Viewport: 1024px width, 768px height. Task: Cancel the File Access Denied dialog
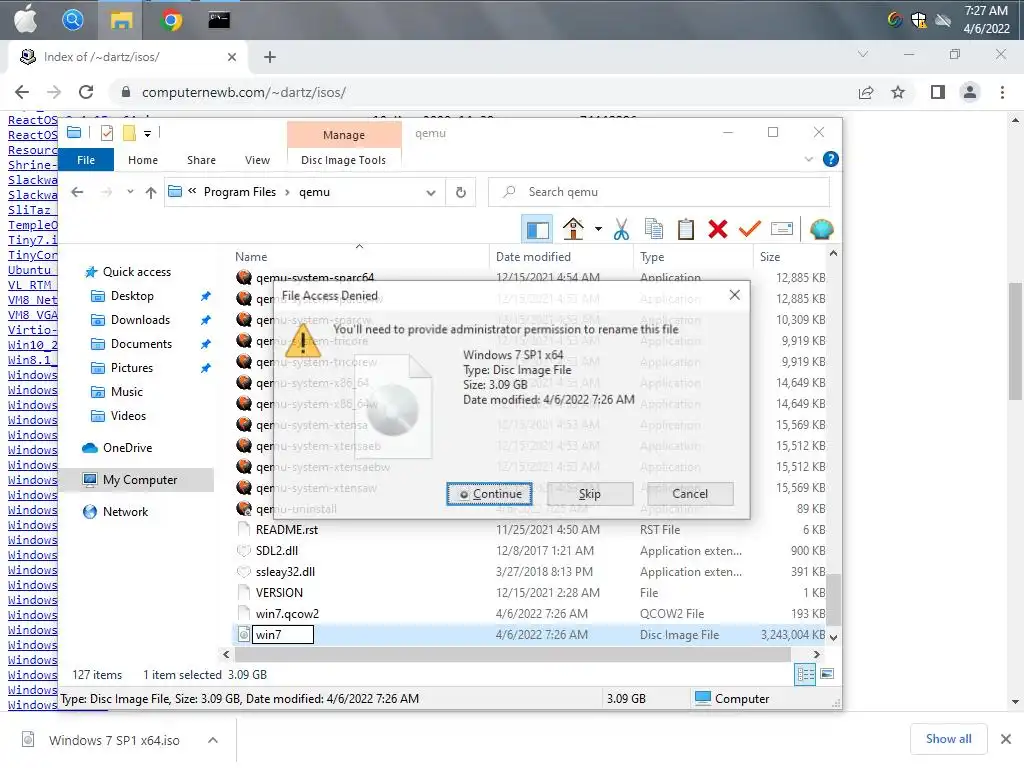(x=690, y=494)
